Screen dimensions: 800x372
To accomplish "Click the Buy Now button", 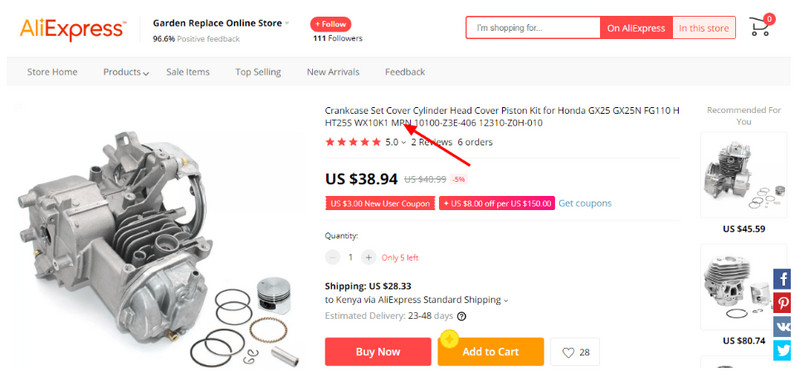I will (378, 352).
